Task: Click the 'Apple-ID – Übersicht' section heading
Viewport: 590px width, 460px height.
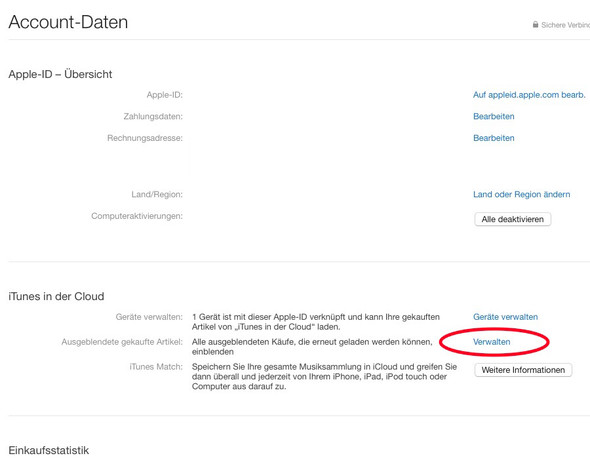Action: pyautogui.click(x=60, y=74)
